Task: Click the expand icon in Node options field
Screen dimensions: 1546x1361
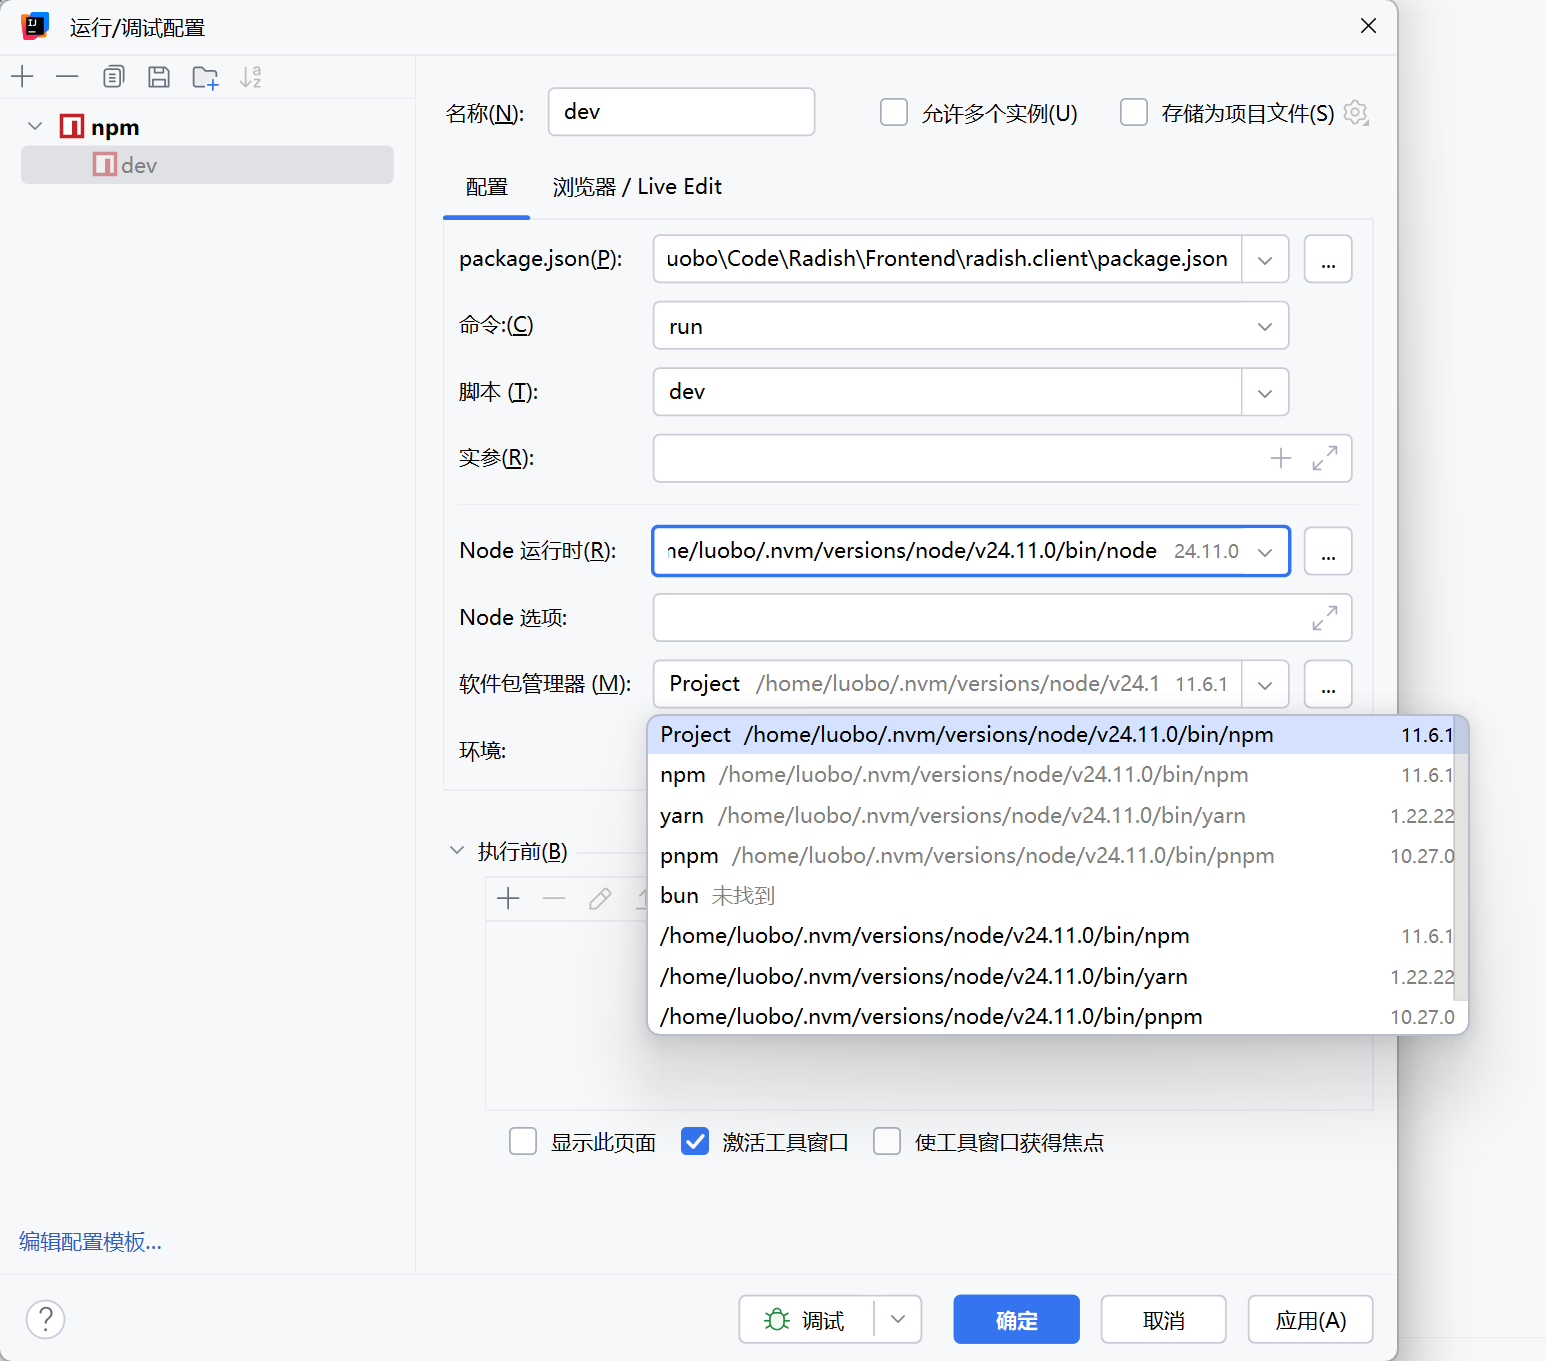Action: 1324,618
